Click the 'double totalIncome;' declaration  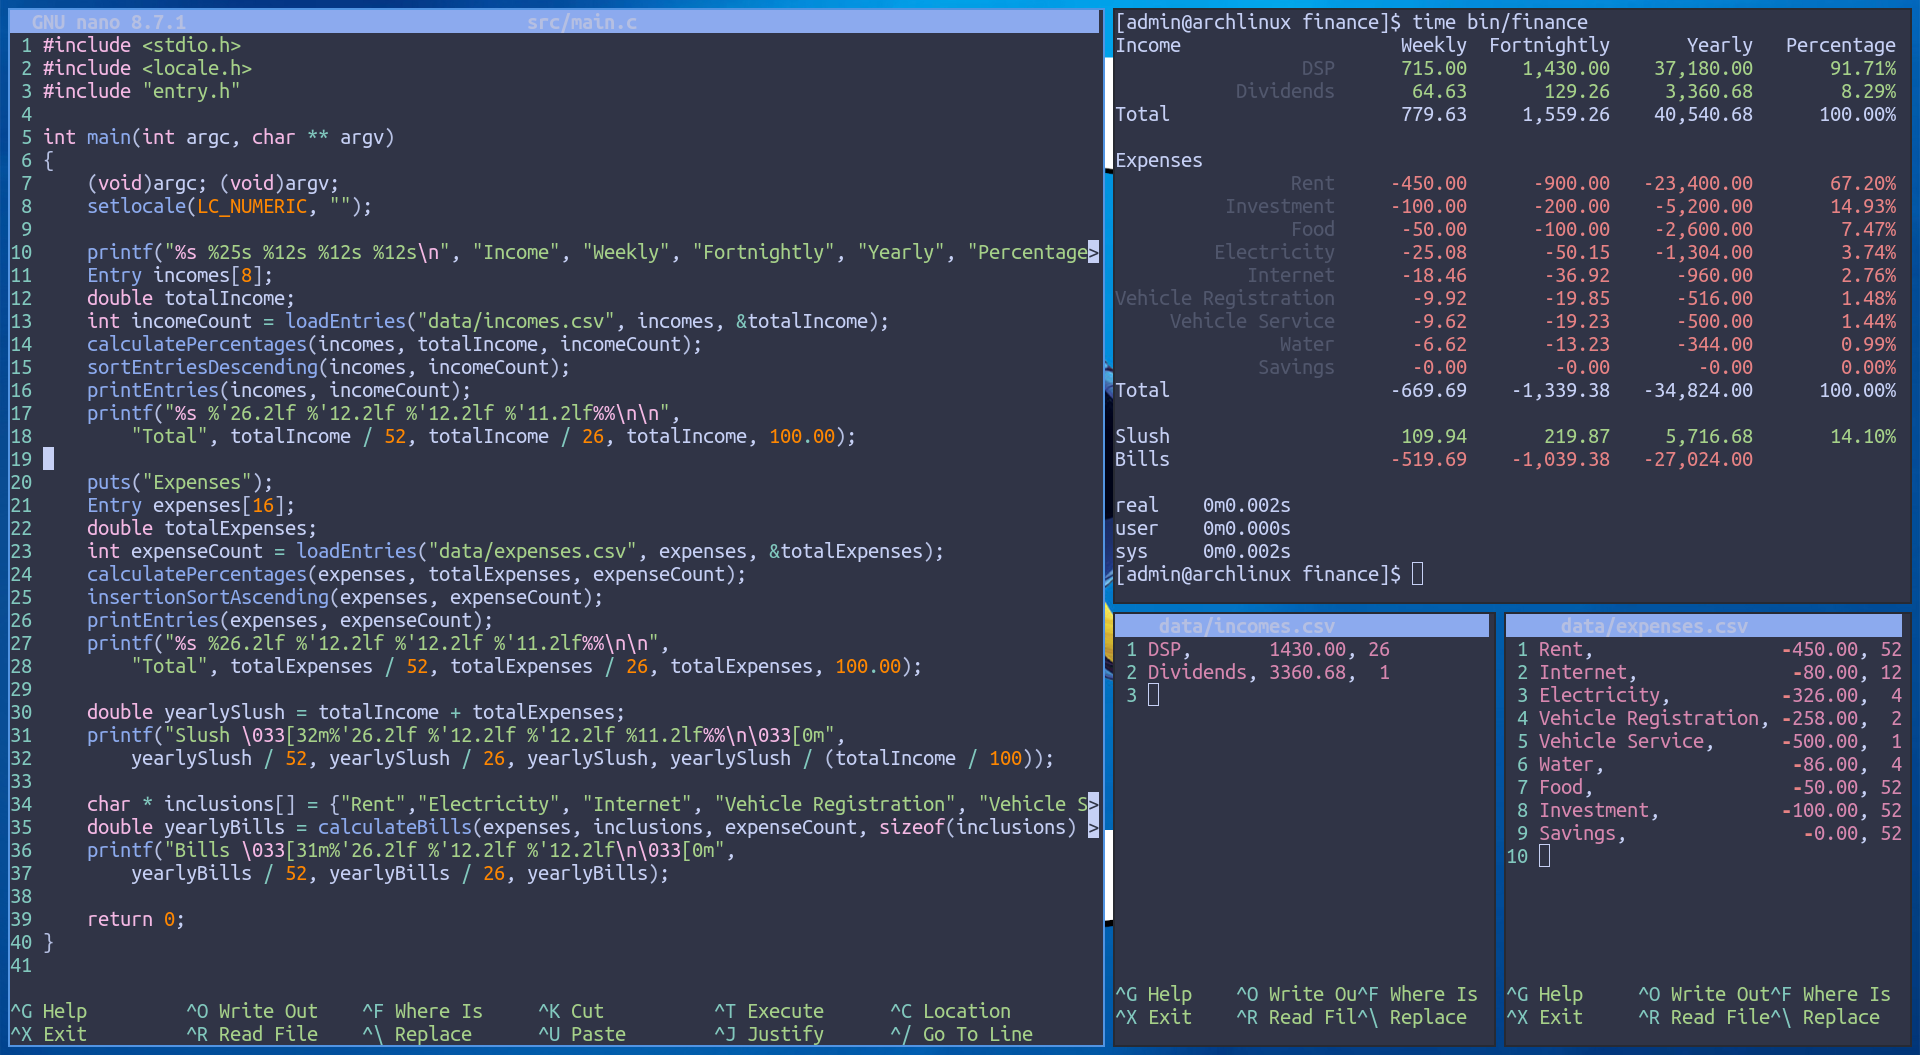pos(191,298)
